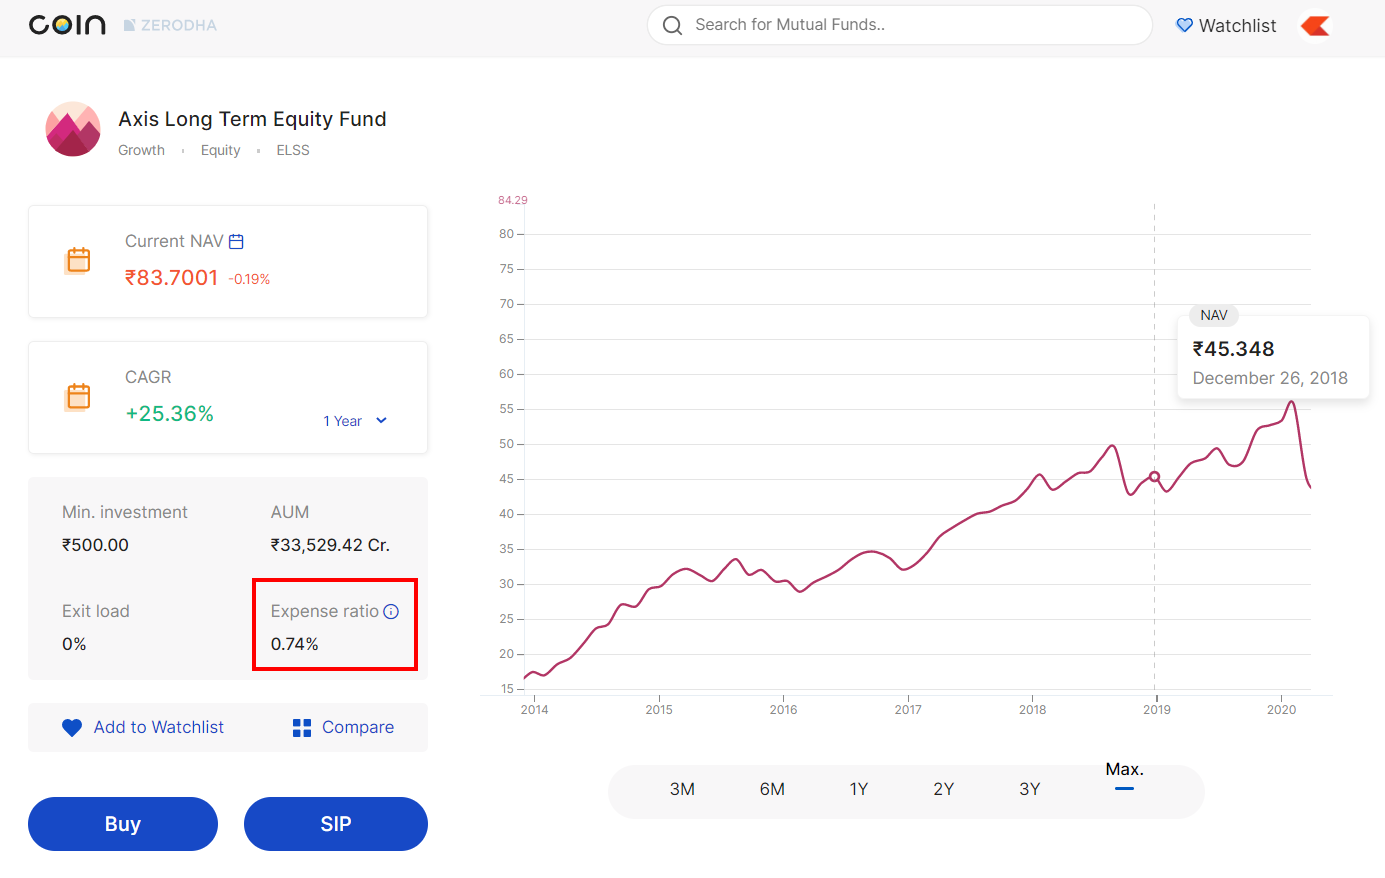Click the 2020 x-axis label
The image size is (1385, 878).
click(x=1281, y=710)
